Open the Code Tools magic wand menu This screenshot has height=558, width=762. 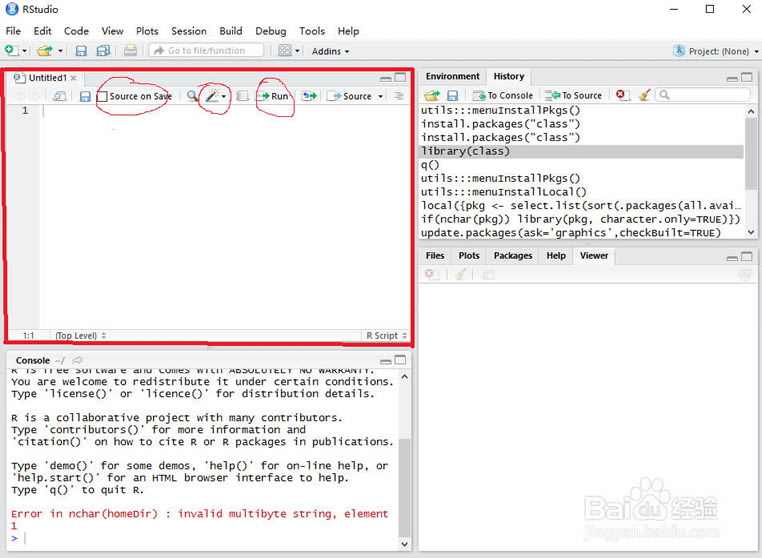click(215, 96)
